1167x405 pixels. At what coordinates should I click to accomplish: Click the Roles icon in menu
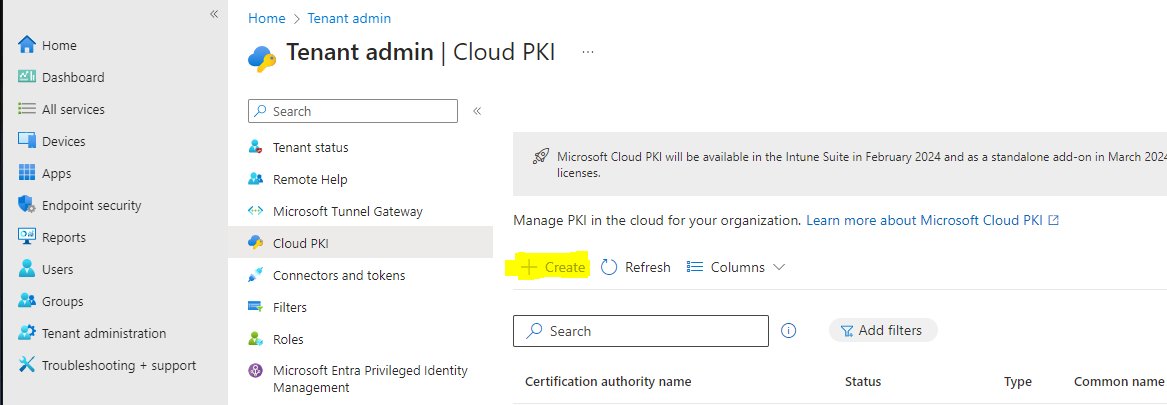coord(255,339)
